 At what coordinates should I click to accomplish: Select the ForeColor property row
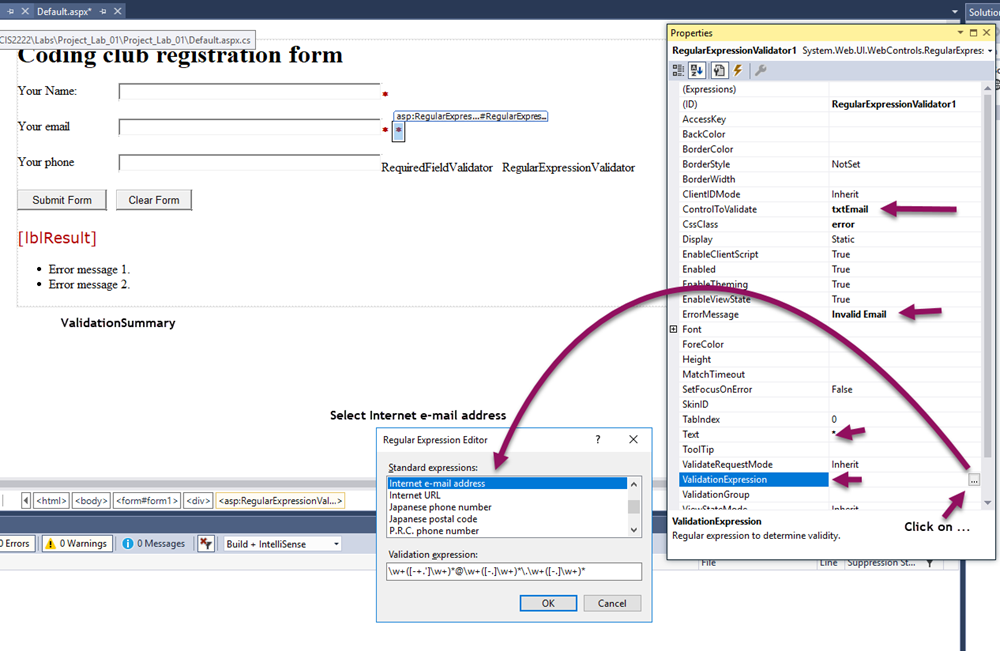tap(829, 344)
